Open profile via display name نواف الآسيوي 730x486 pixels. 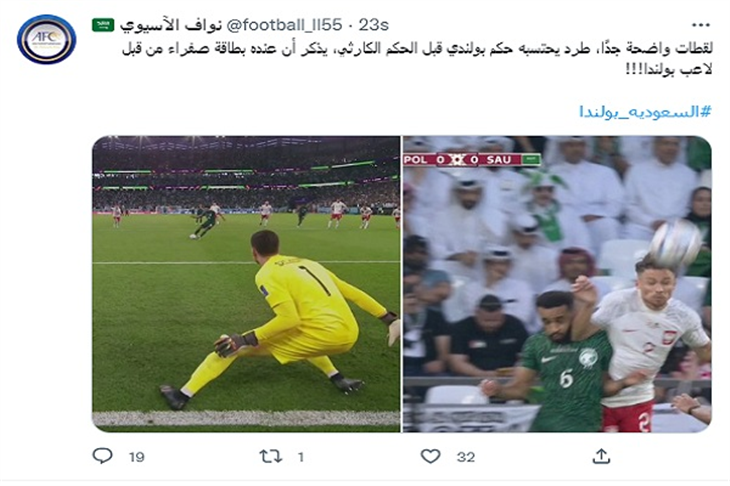pos(170,25)
